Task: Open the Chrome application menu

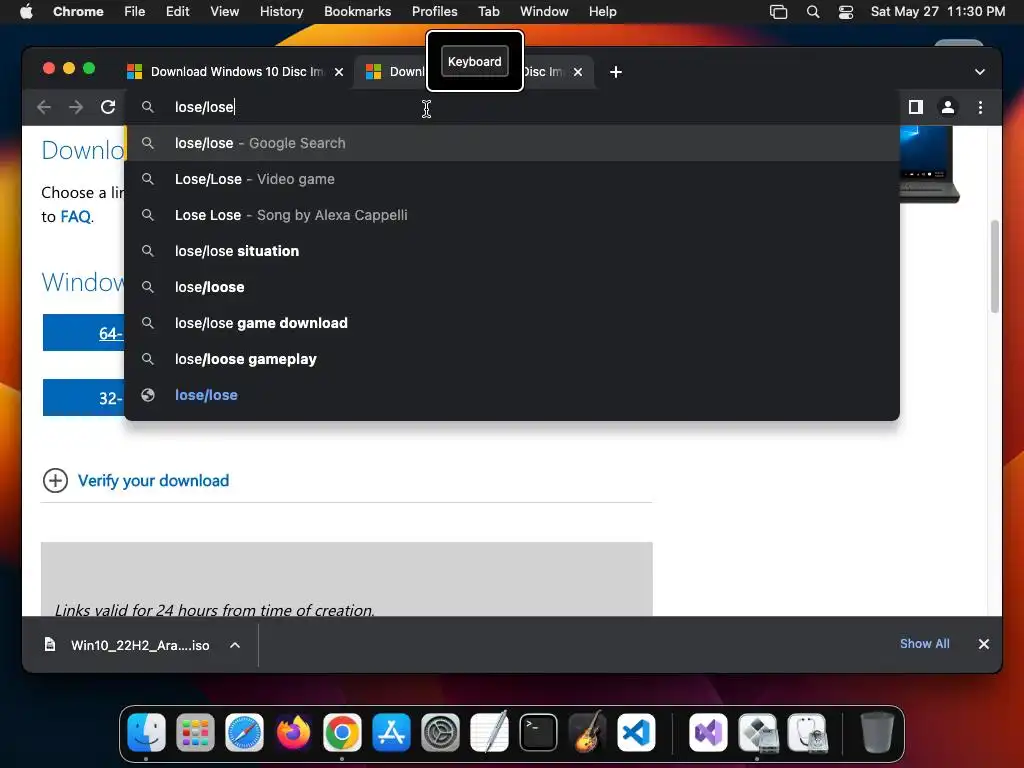Action: click(x=78, y=12)
